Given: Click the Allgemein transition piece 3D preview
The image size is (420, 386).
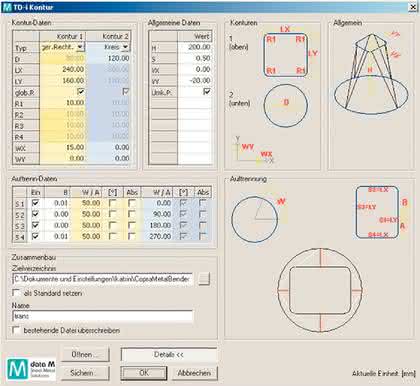Looking at the screenshot, I should coord(371,73).
